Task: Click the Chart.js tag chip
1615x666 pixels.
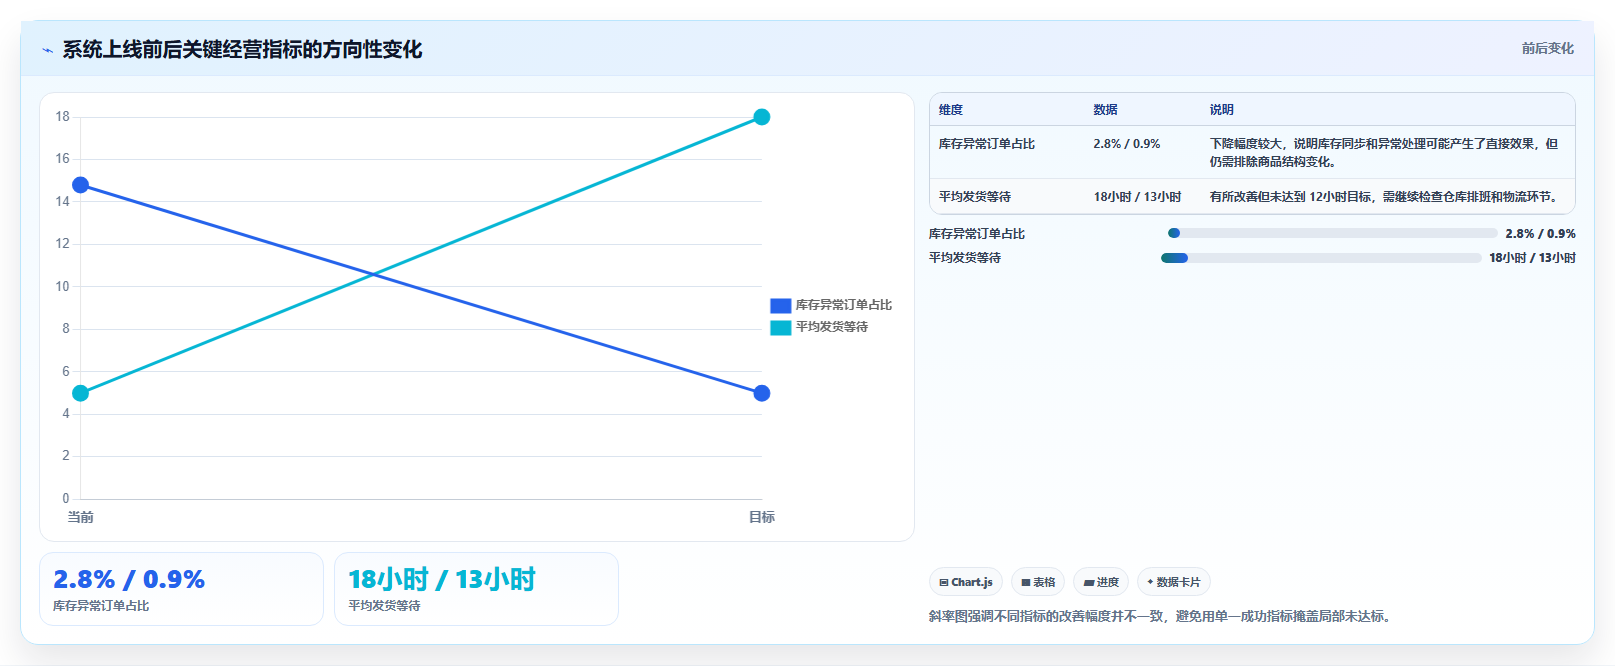Action: coord(966,582)
